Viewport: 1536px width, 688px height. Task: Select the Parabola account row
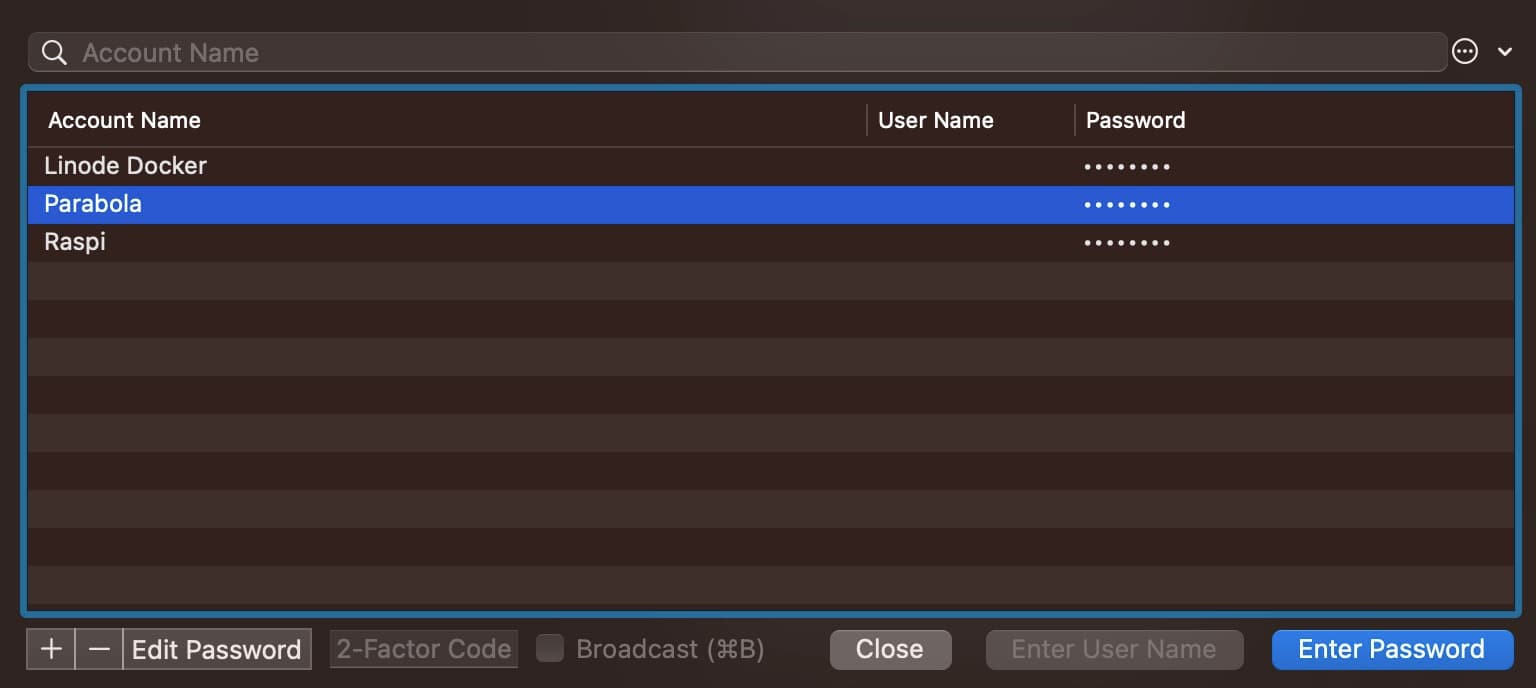[x=770, y=204]
